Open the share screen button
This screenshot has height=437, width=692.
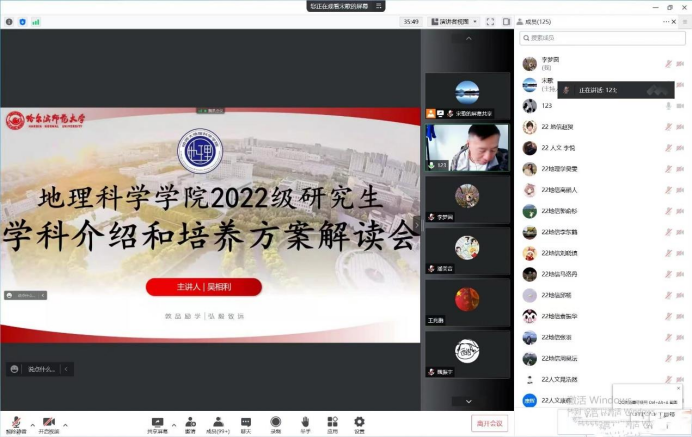pyautogui.click(x=157, y=423)
